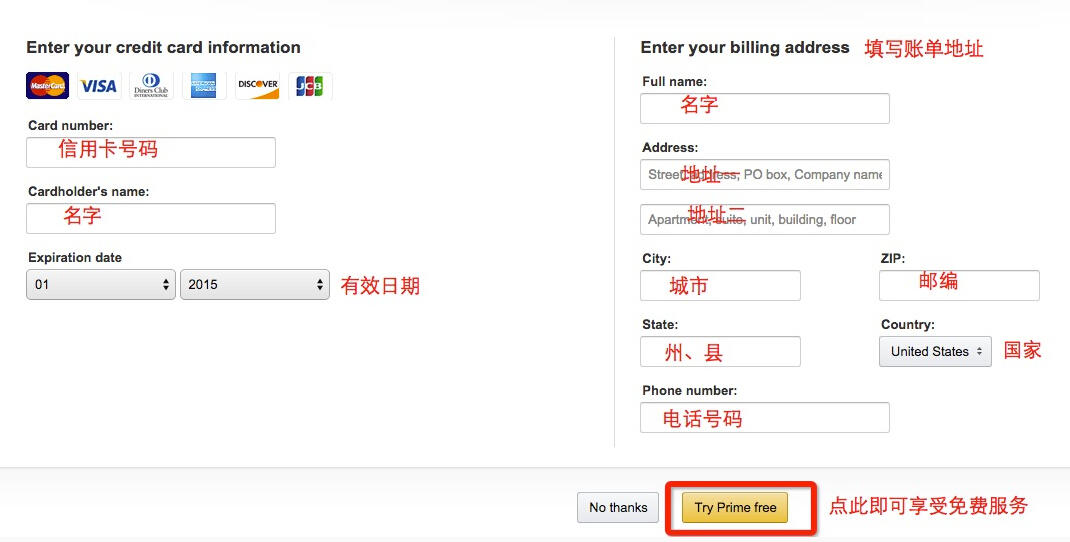Focus the ZIP code field
1070x542 pixels.
(959, 285)
